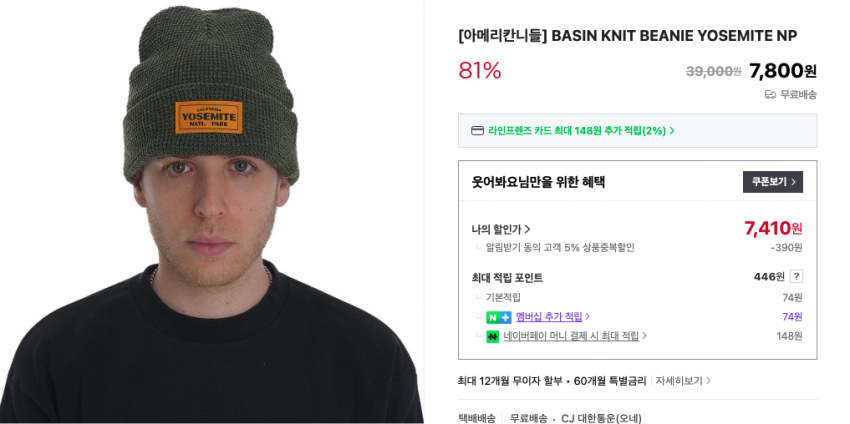Click the arrow on 쿠폰보기 button
This screenshot has height=424, width=850.
(x=794, y=182)
